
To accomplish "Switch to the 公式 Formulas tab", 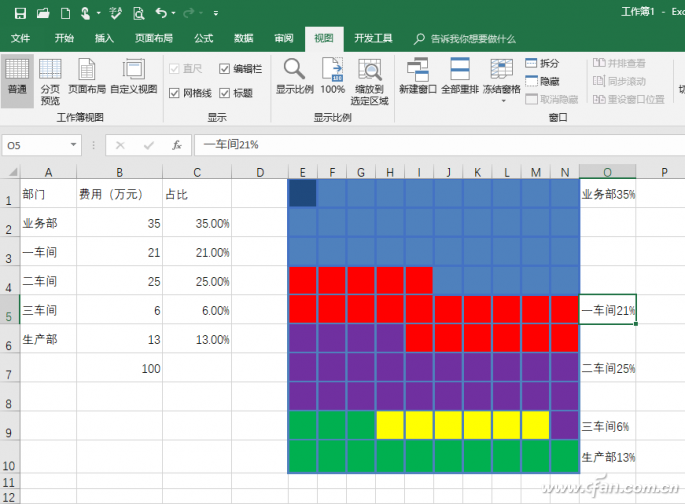I will (x=204, y=38).
